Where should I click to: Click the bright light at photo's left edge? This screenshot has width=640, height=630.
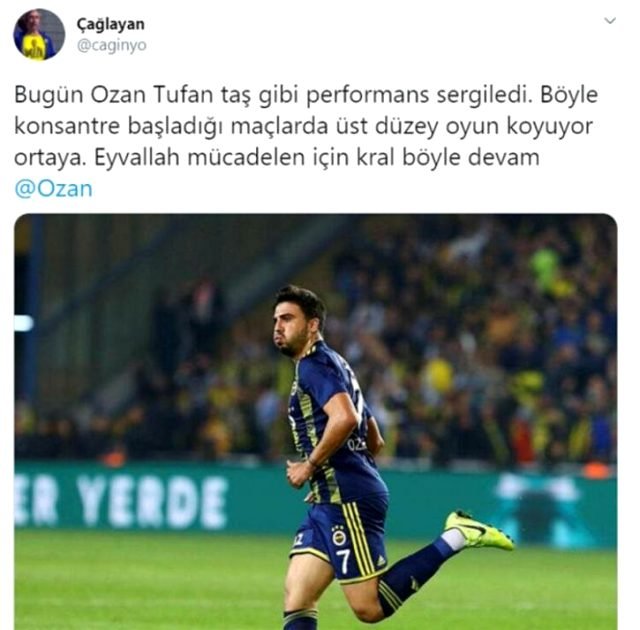(x=23, y=324)
